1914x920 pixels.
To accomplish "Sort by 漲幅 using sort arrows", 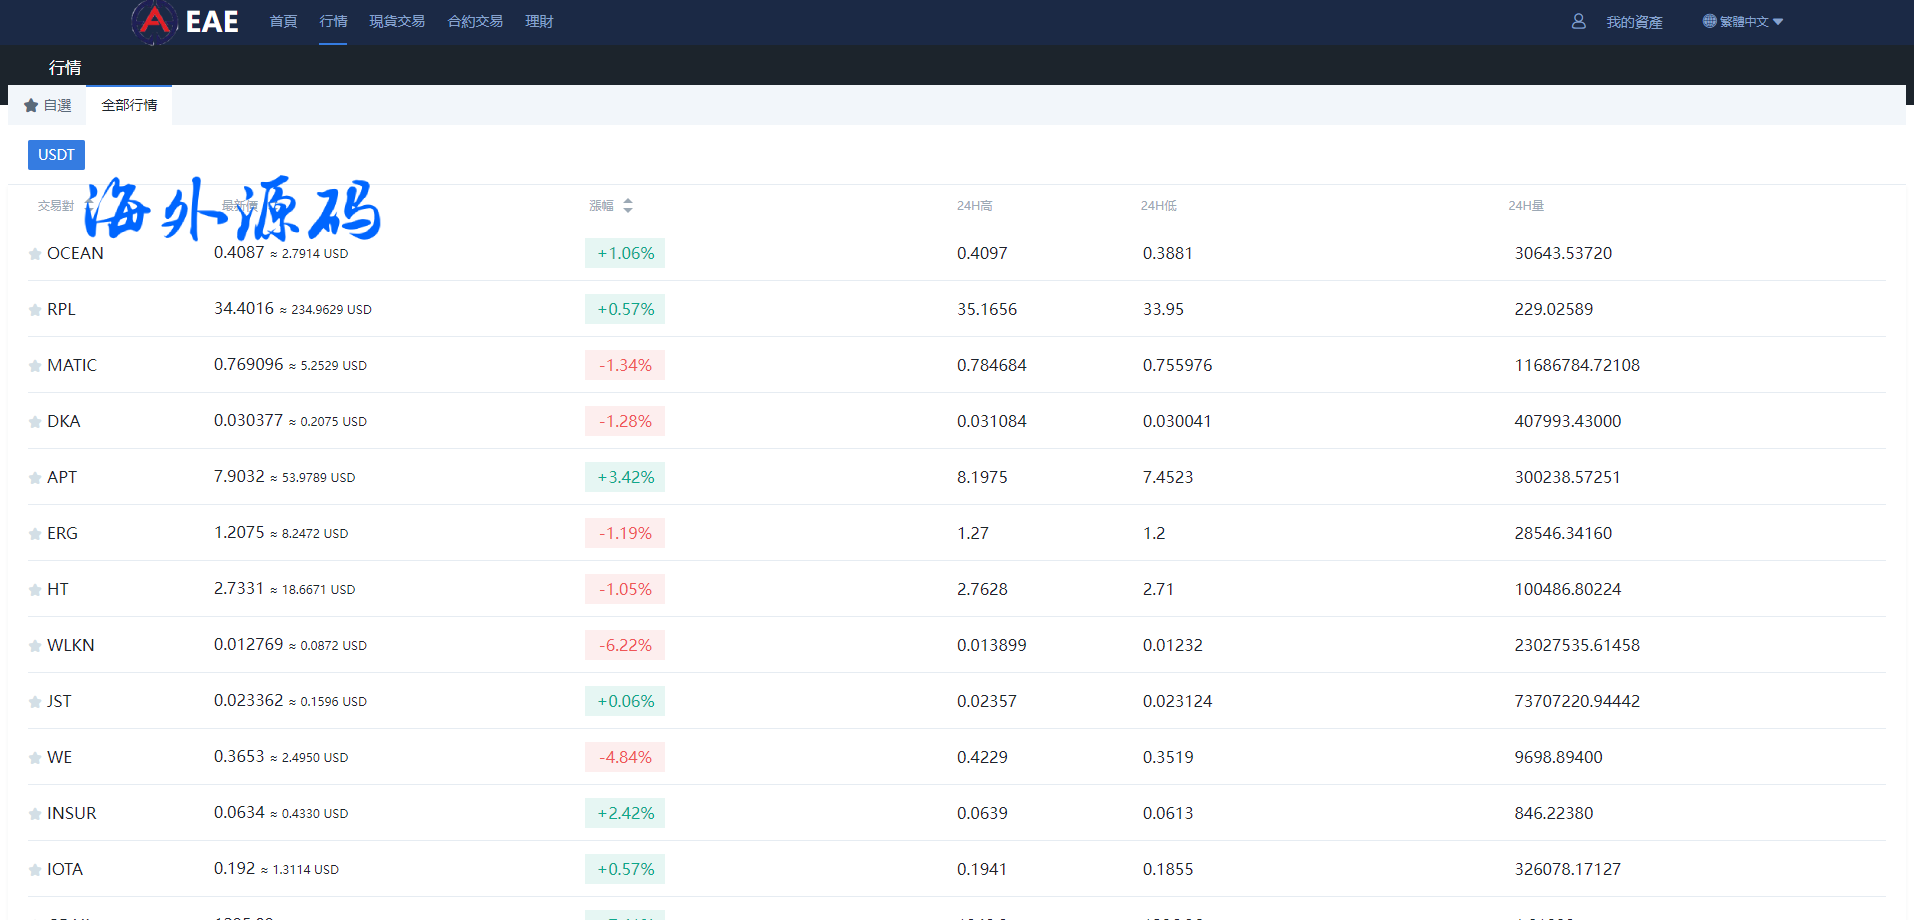I will pos(627,205).
